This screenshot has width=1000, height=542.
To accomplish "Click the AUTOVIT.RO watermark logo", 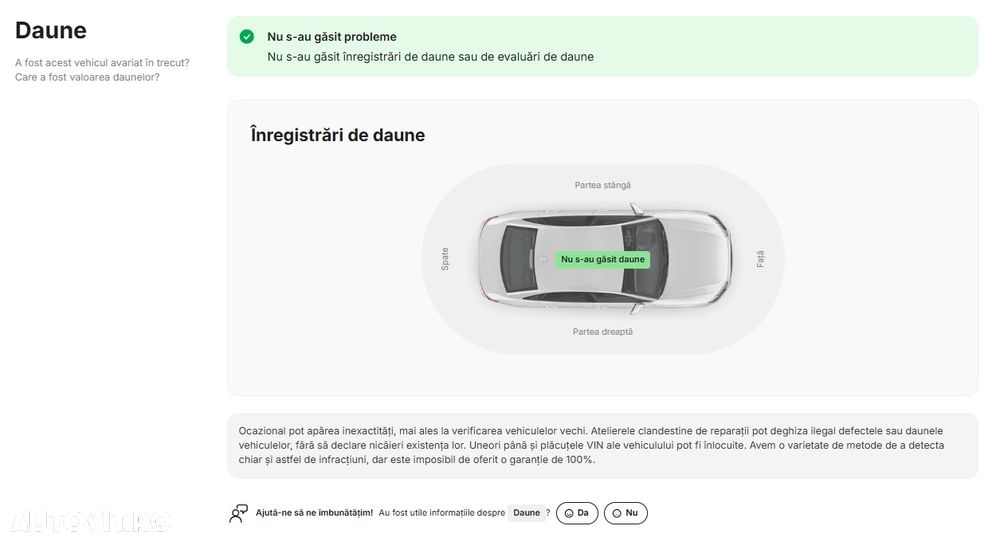I will (90, 521).
